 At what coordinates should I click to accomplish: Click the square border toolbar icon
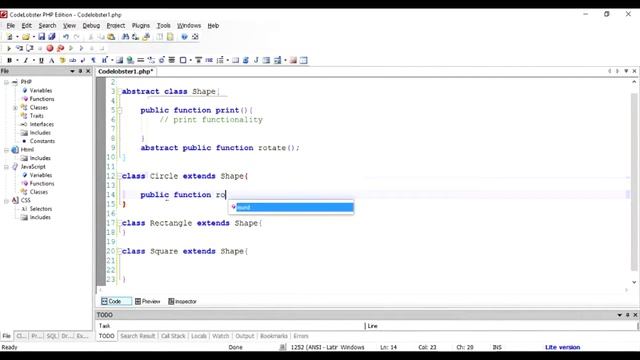(183, 60)
